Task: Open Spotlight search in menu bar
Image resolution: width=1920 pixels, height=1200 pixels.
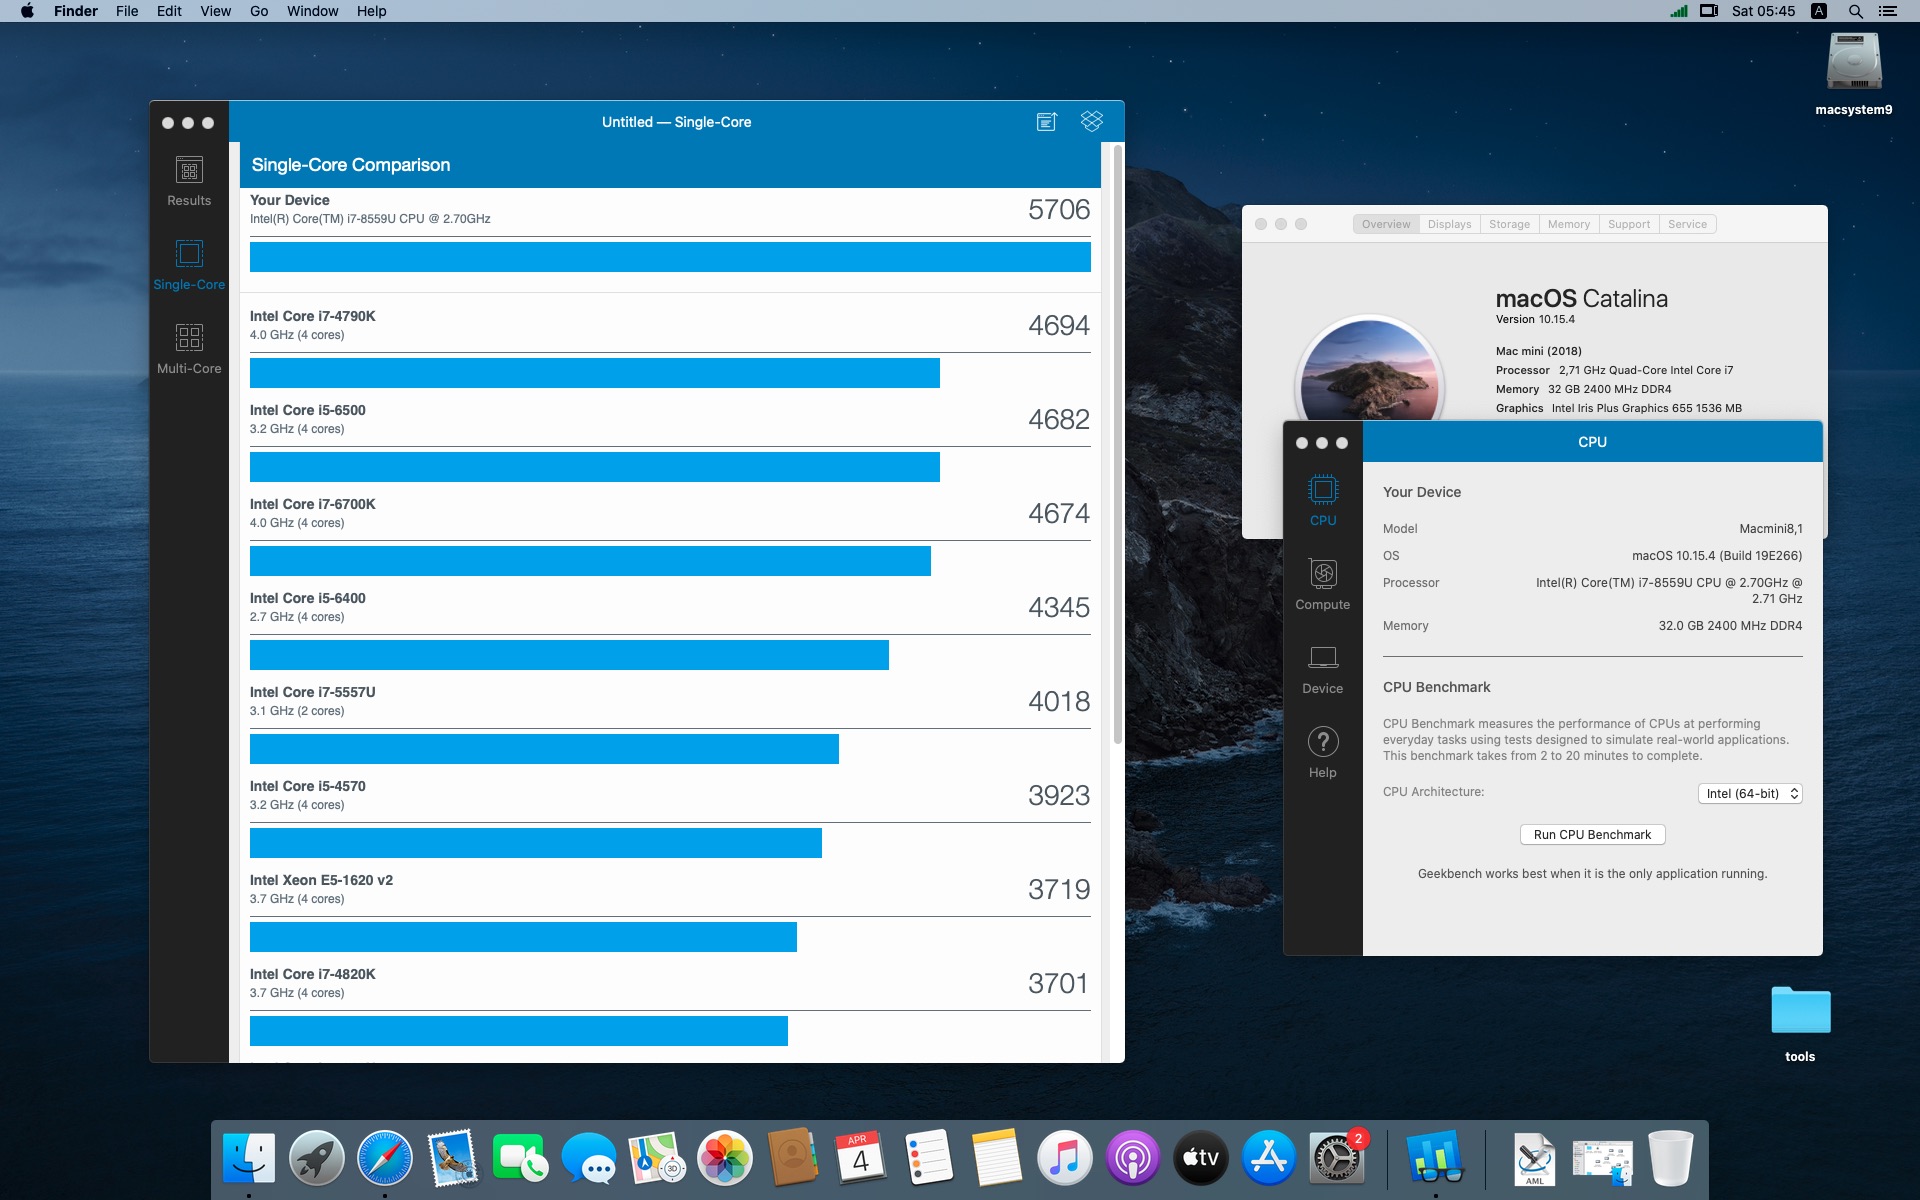Action: pos(1855,11)
